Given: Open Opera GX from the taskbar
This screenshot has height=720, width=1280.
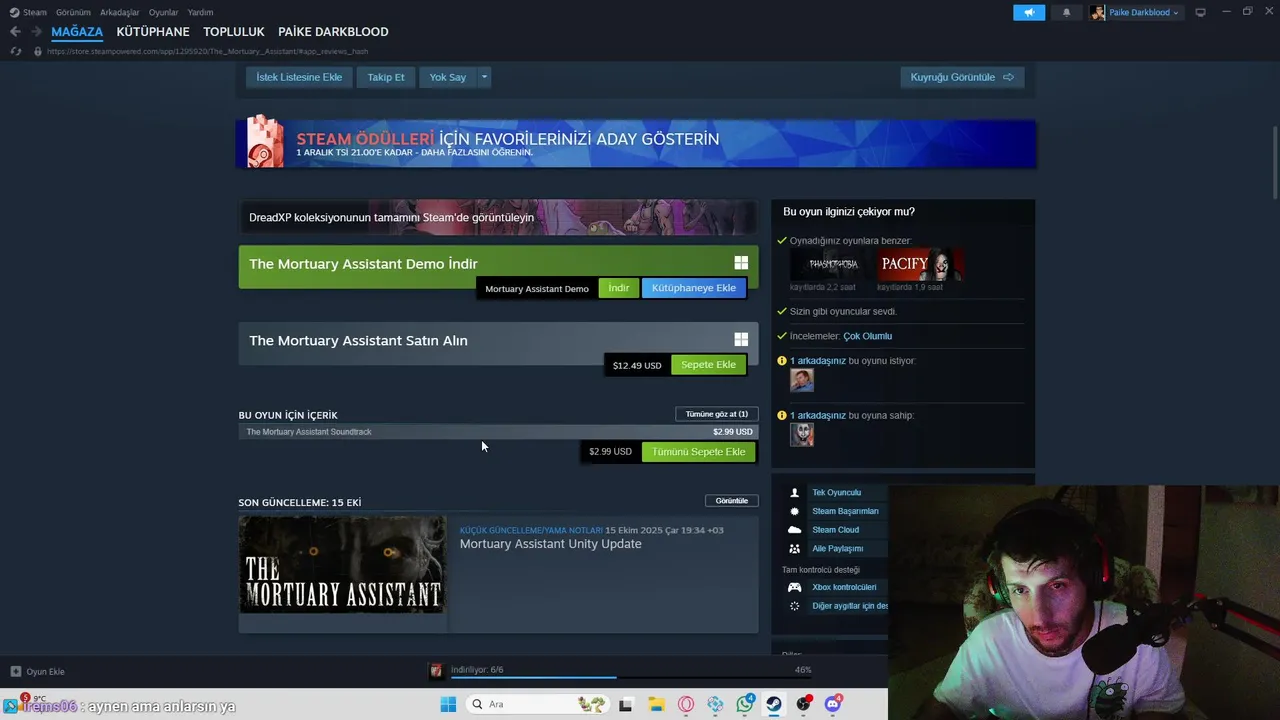Looking at the screenshot, I should point(685,704).
